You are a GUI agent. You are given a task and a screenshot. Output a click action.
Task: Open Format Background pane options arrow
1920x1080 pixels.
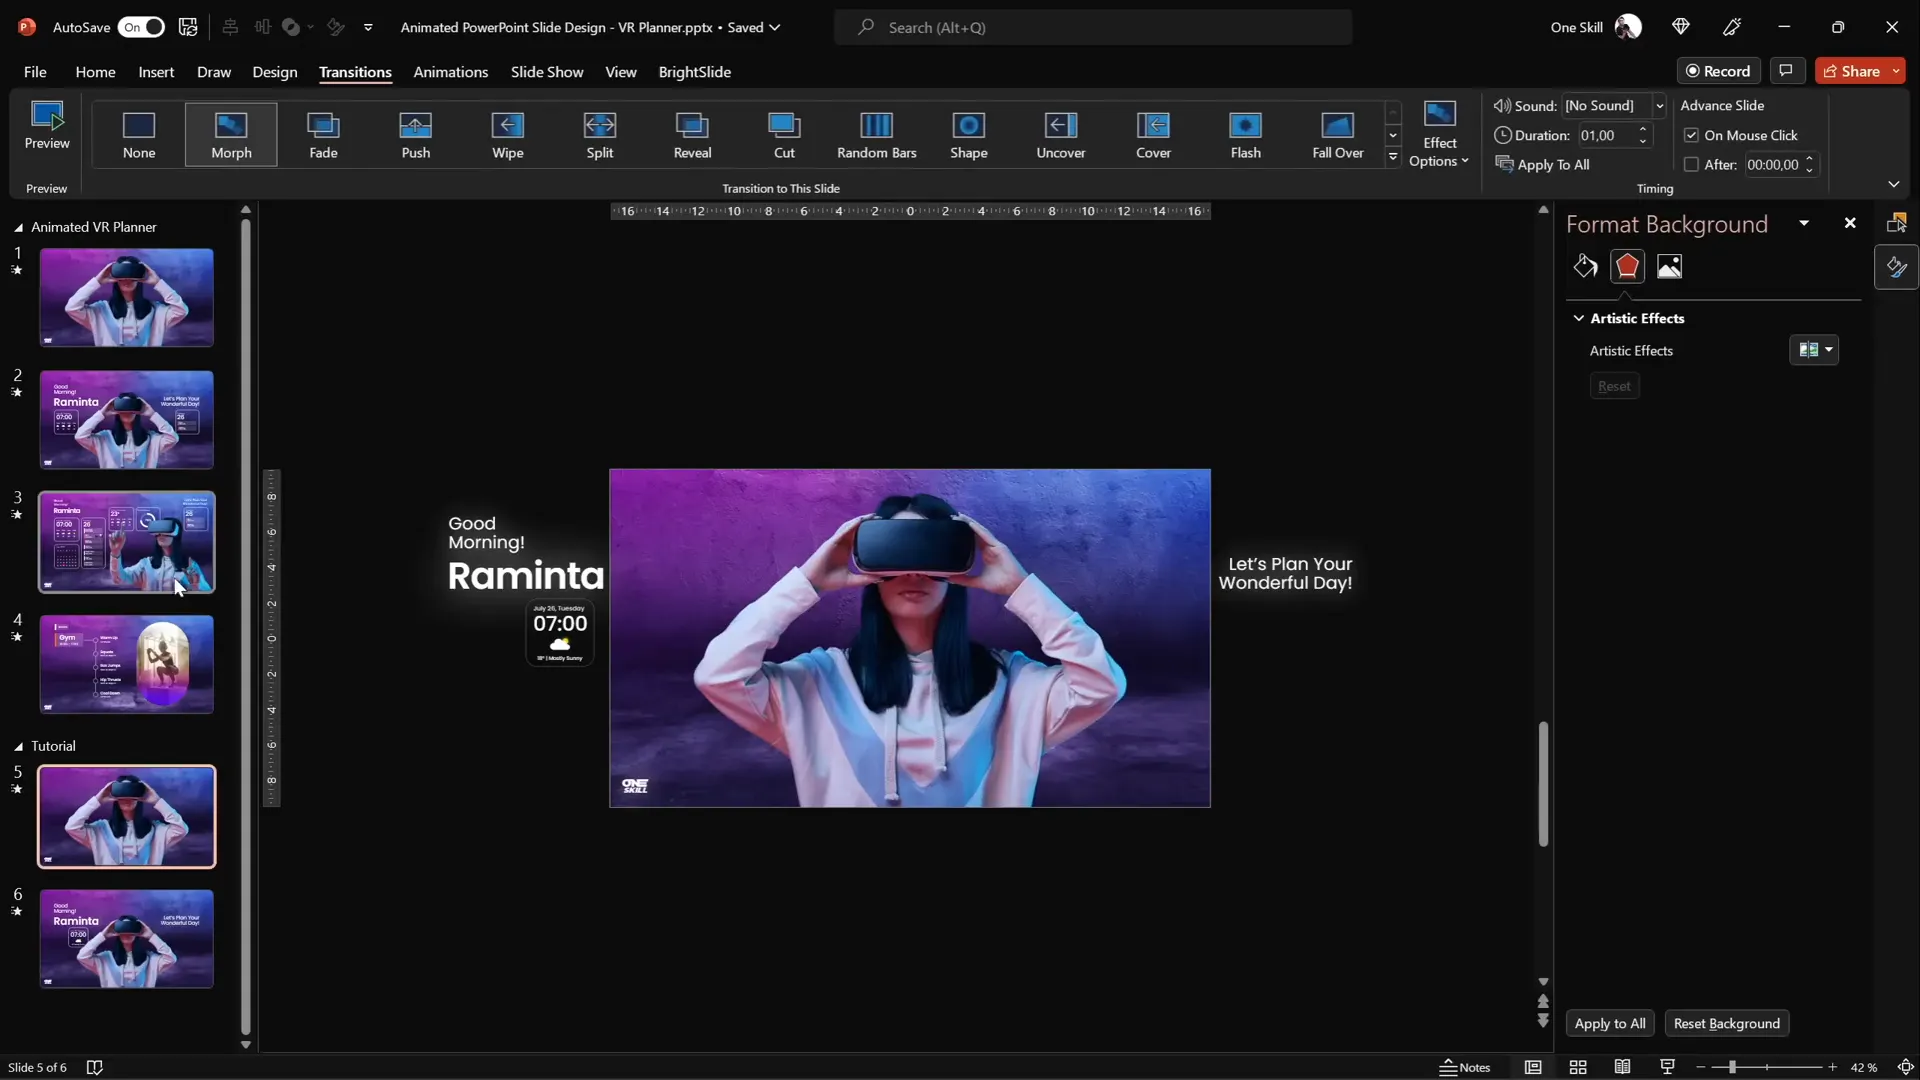(x=1804, y=223)
